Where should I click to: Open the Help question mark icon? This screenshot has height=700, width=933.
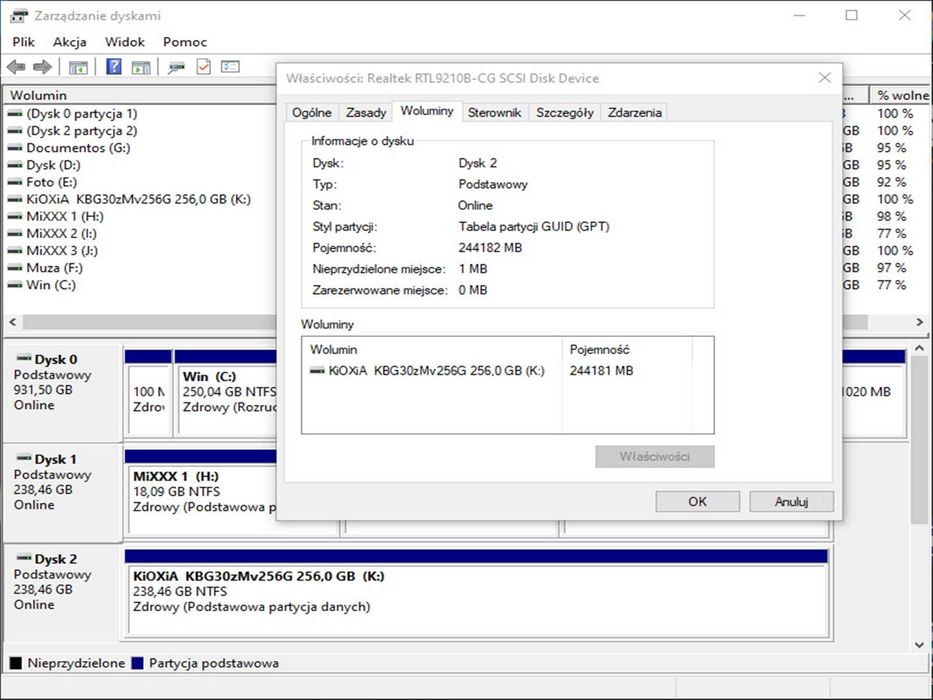point(114,67)
